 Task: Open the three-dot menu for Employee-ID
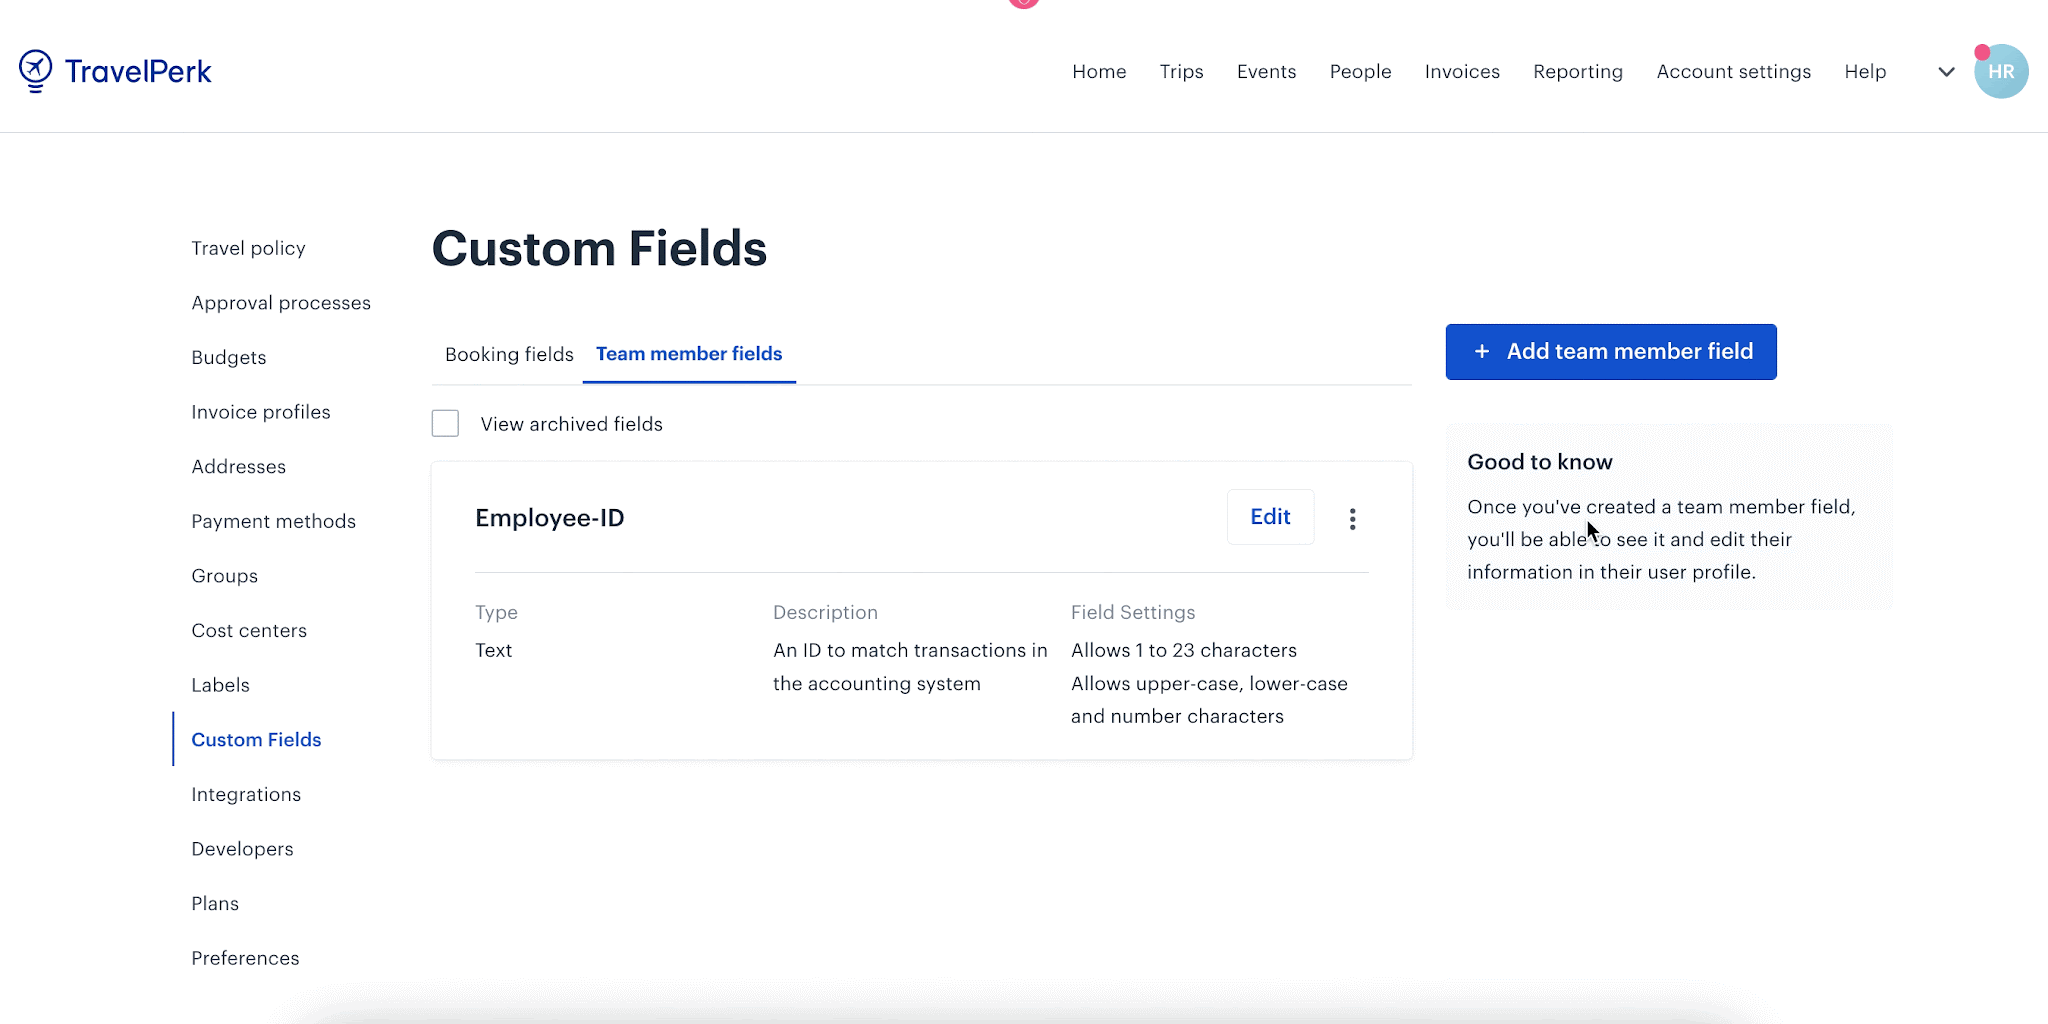click(1352, 518)
